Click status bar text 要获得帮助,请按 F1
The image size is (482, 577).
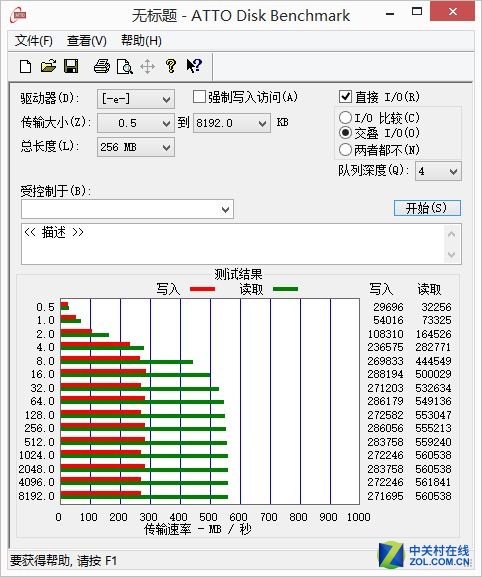pyautogui.click(x=64, y=561)
